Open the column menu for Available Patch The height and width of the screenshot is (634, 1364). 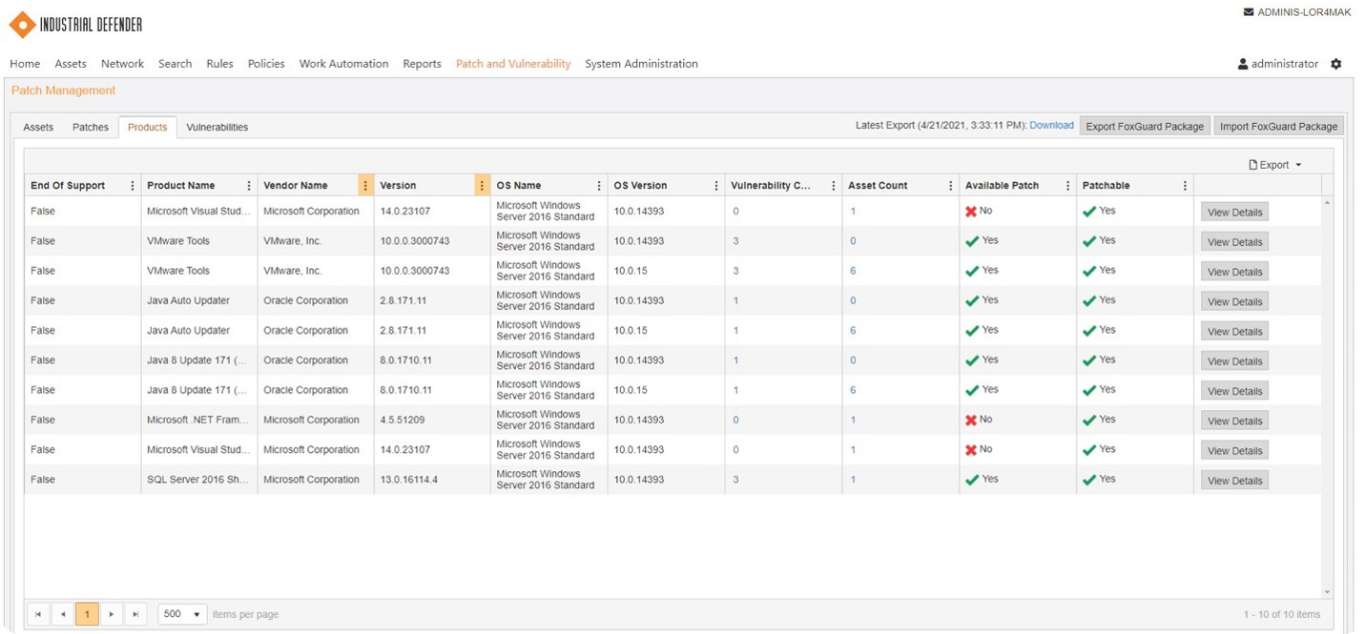pyautogui.click(x=1068, y=185)
